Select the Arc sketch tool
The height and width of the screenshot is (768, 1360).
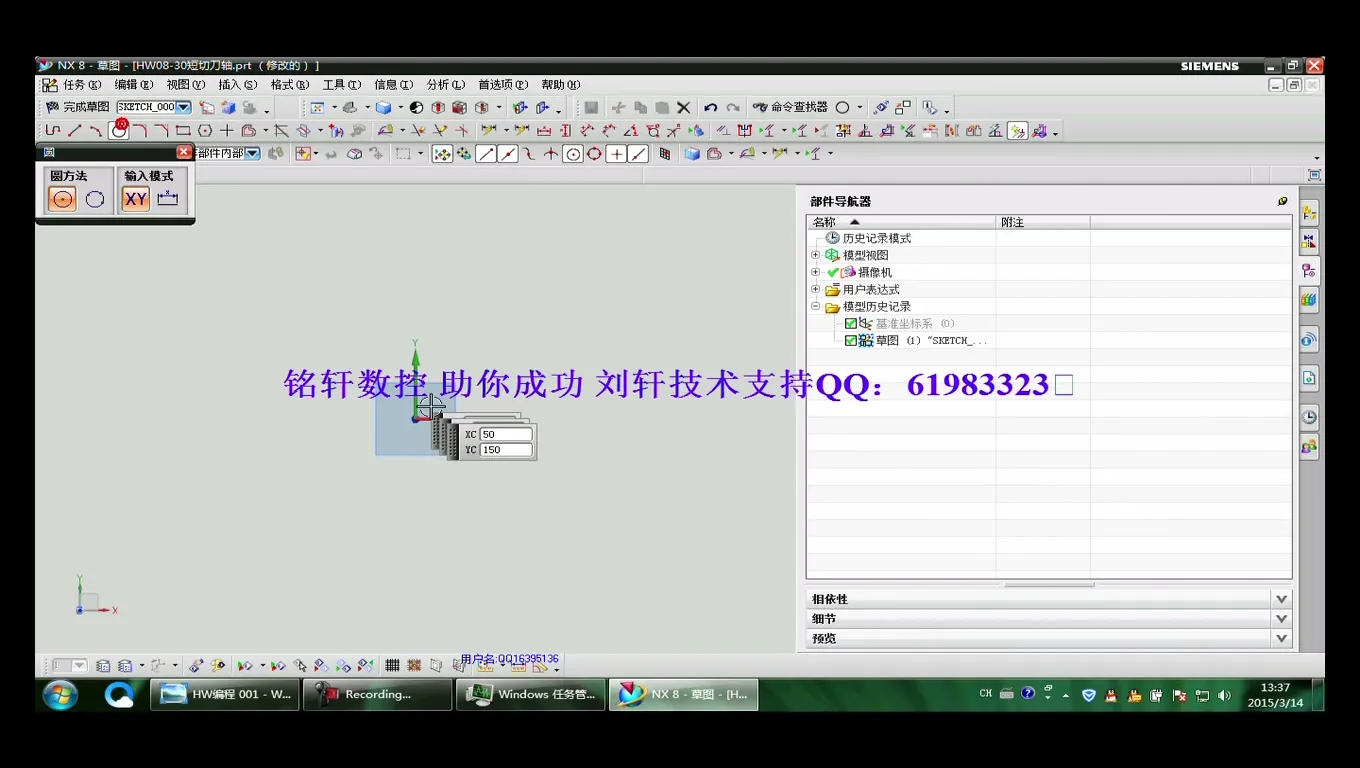point(96,130)
